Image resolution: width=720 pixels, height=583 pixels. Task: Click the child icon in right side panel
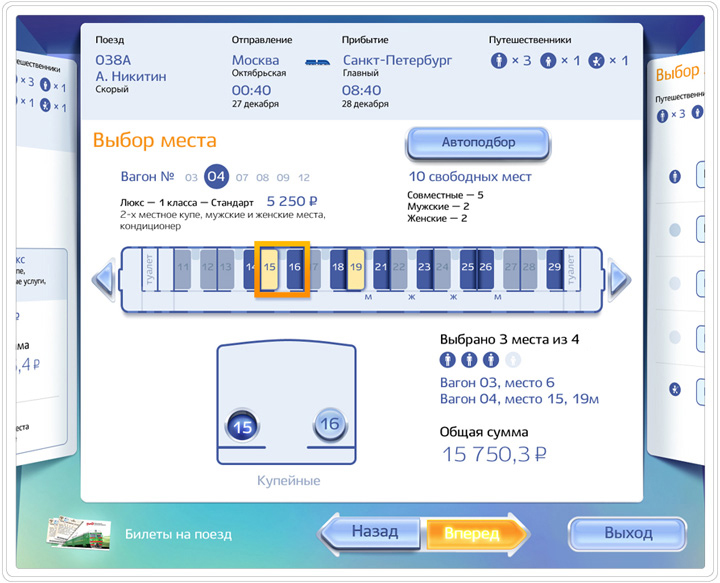pyautogui.click(x=675, y=389)
